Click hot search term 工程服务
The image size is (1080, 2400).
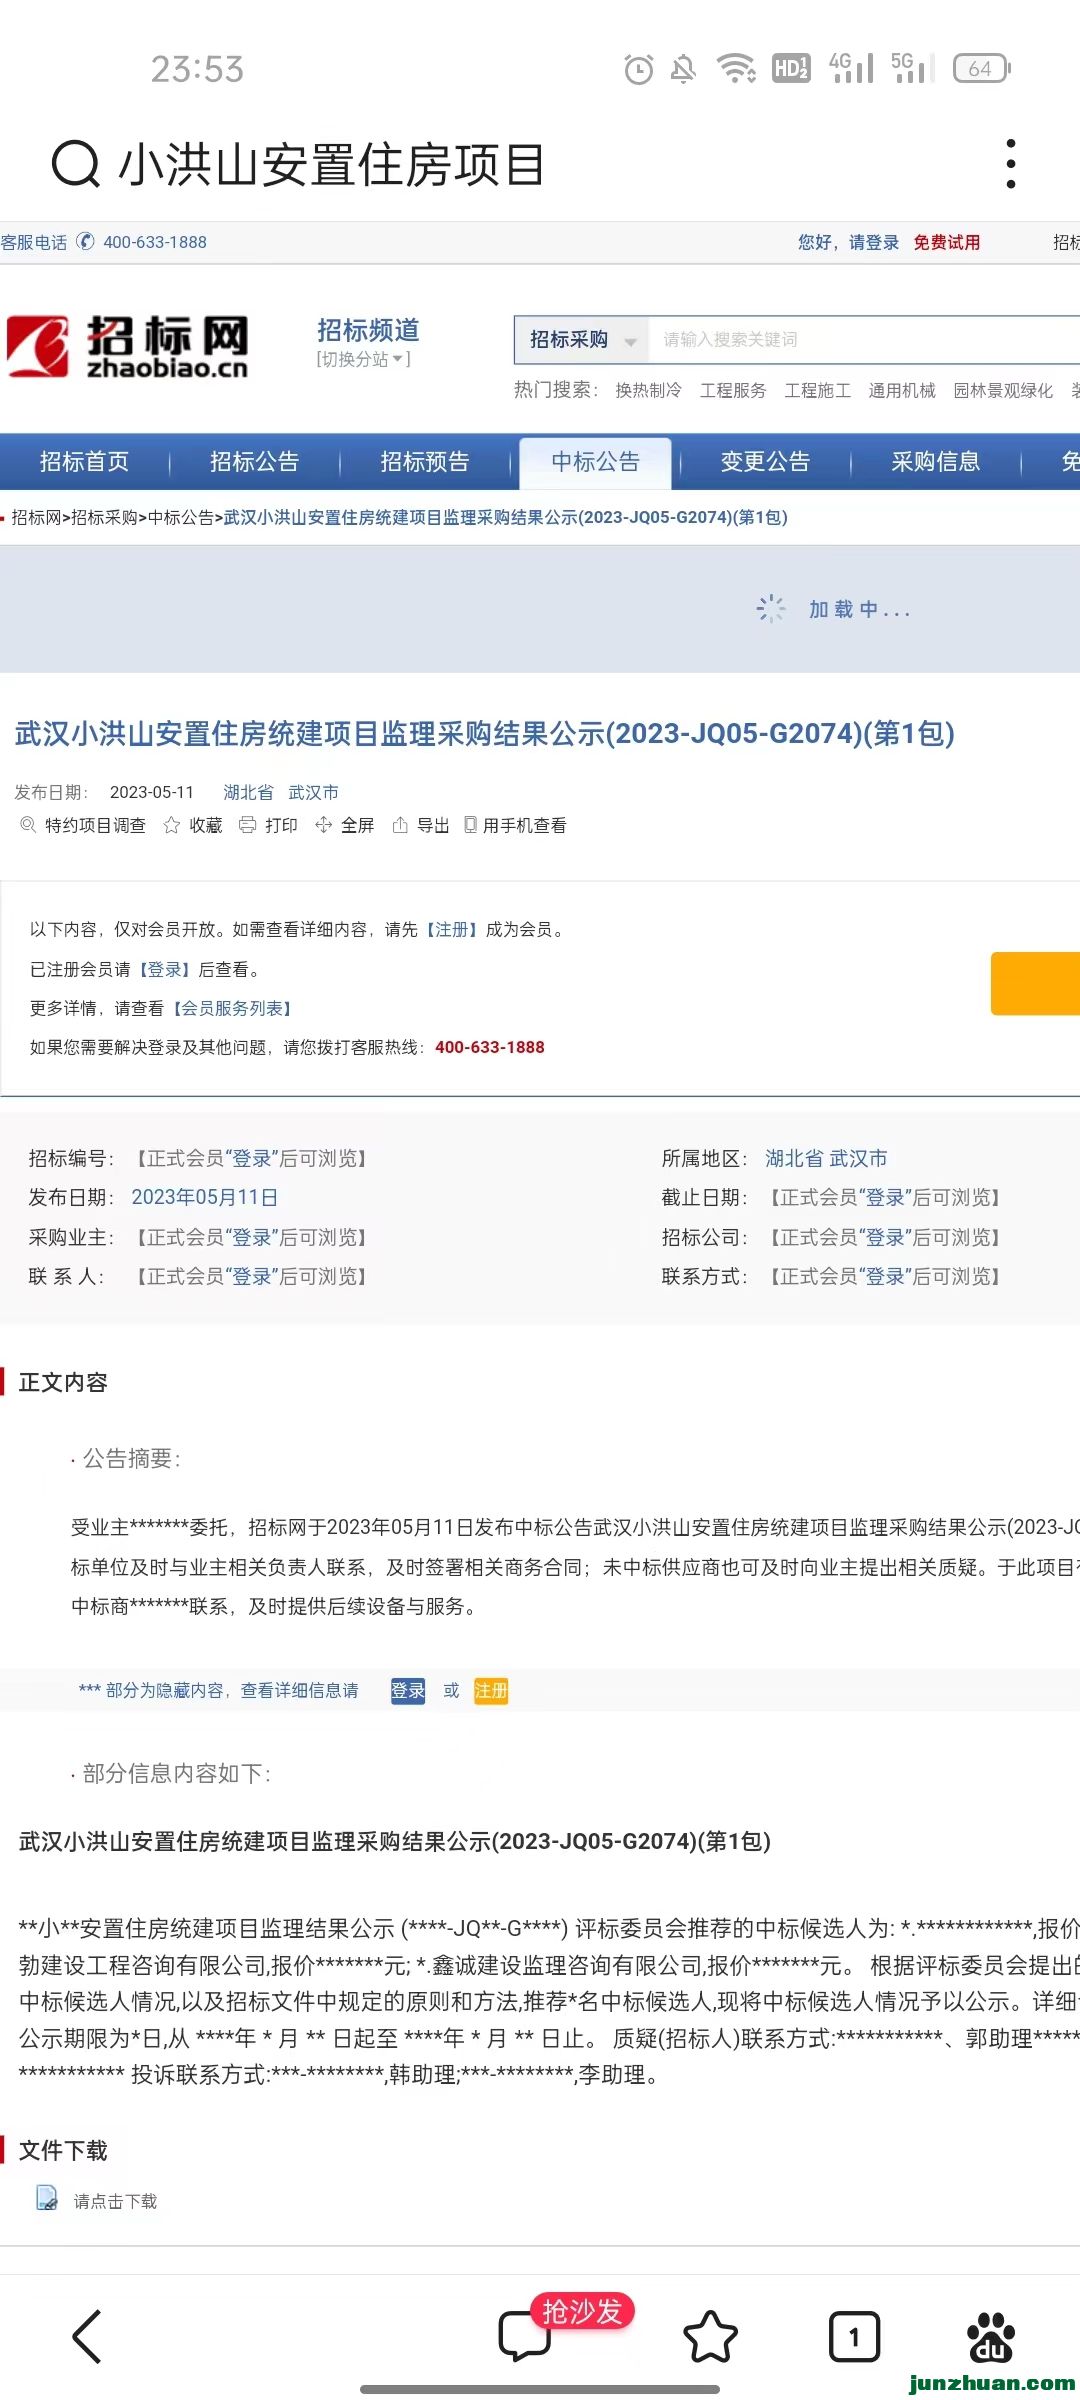(x=733, y=390)
